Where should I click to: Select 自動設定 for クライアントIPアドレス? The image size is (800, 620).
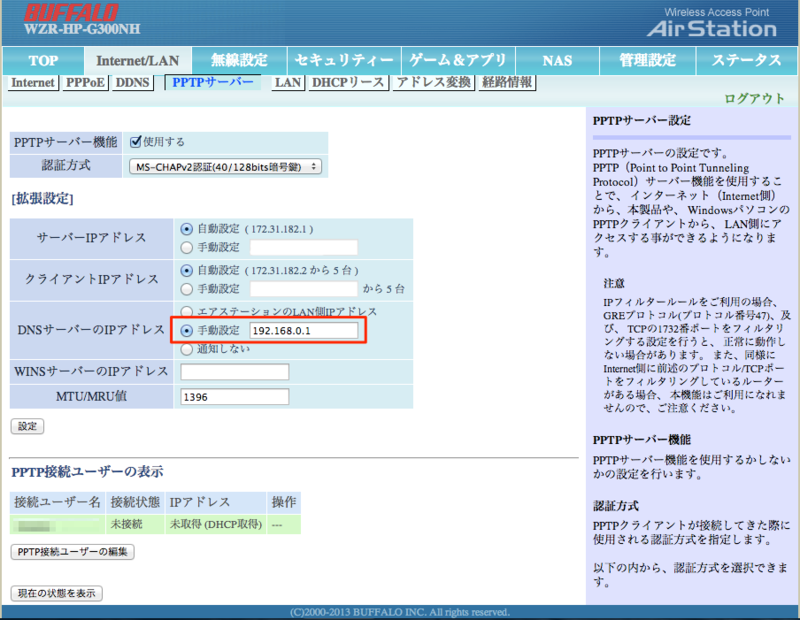(187, 271)
